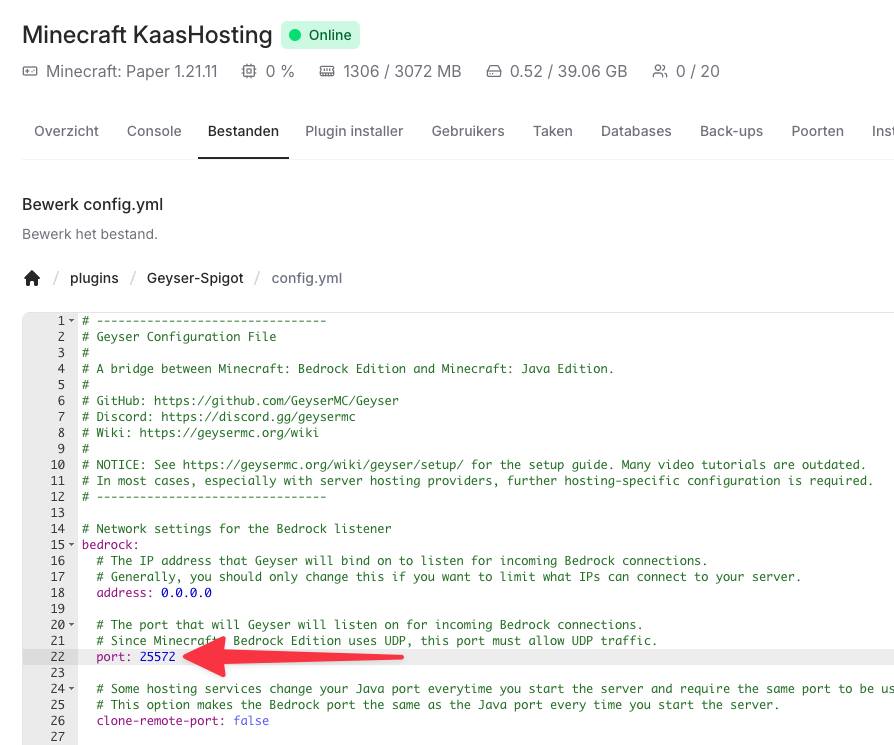Navigate to plugins folder in breadcrumb
894x745 pixels.
[94, 278]
